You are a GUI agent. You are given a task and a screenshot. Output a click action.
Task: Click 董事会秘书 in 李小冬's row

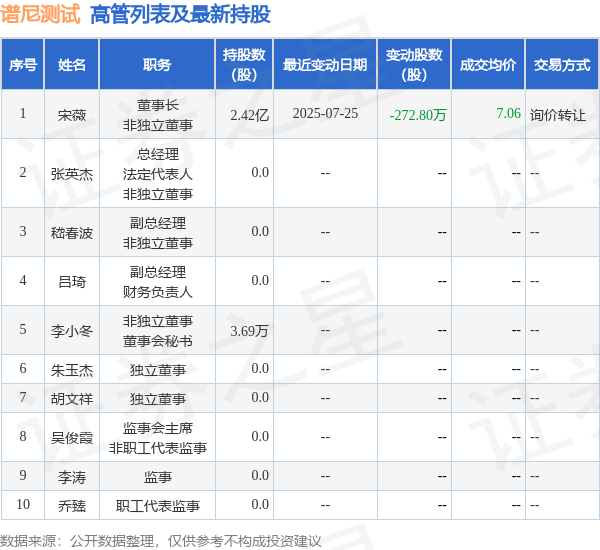click(x=158, y=341)
